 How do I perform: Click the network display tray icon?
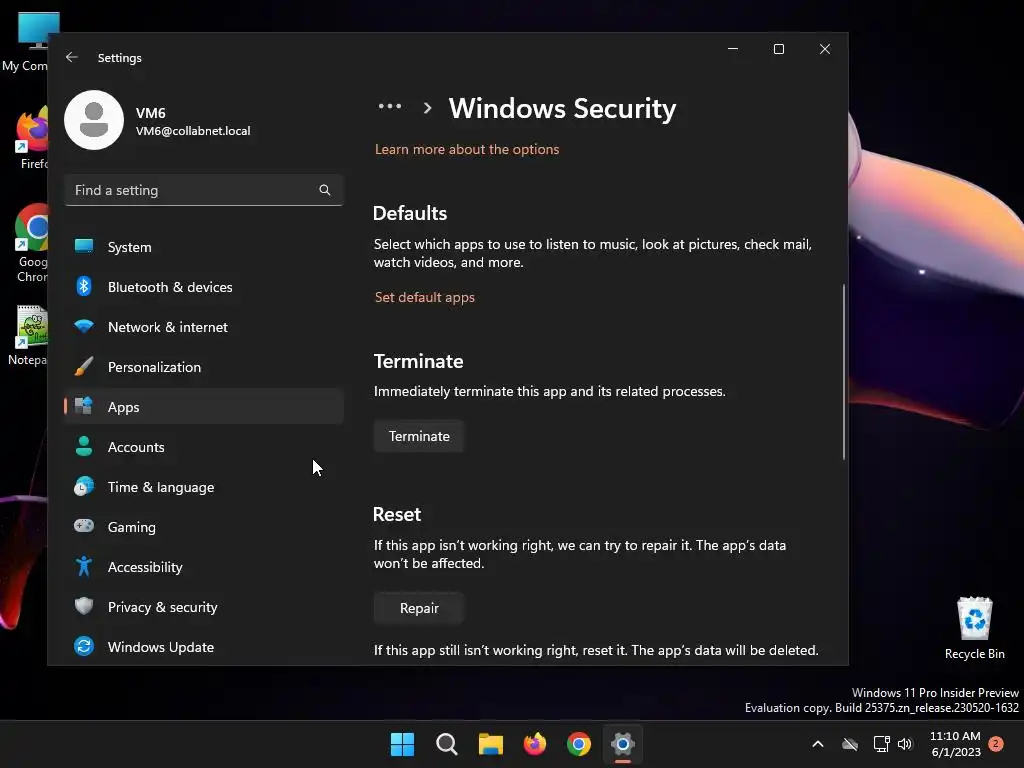click(x=882, y=744)
